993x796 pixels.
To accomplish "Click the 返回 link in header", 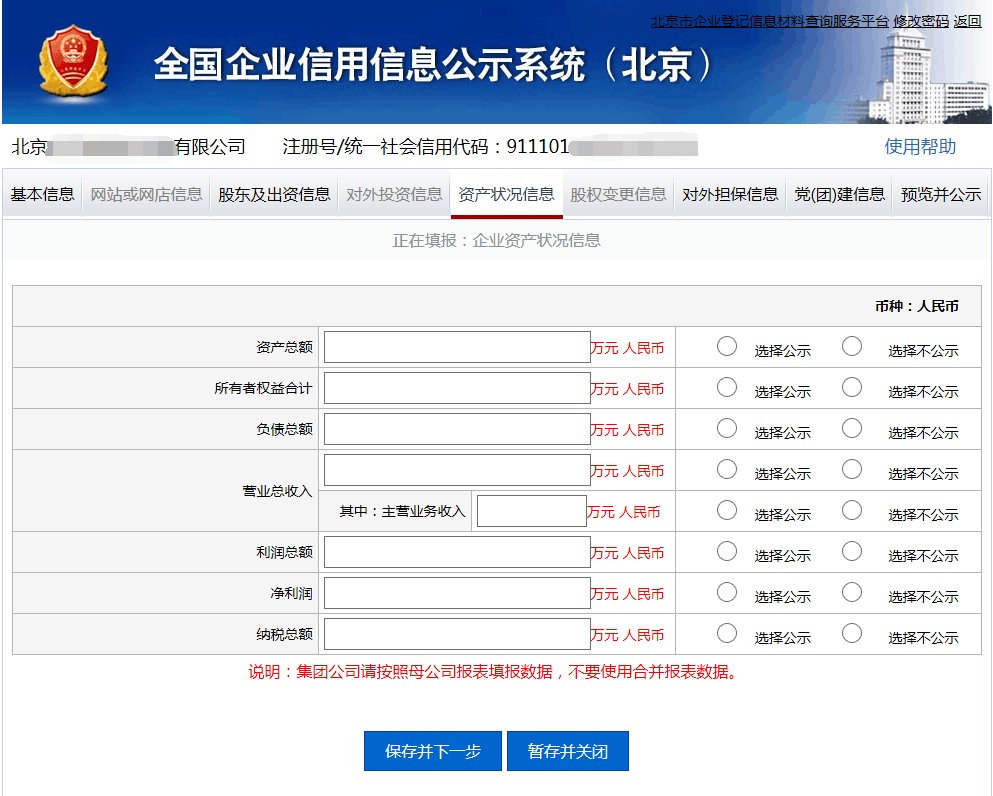I will 968,21.
